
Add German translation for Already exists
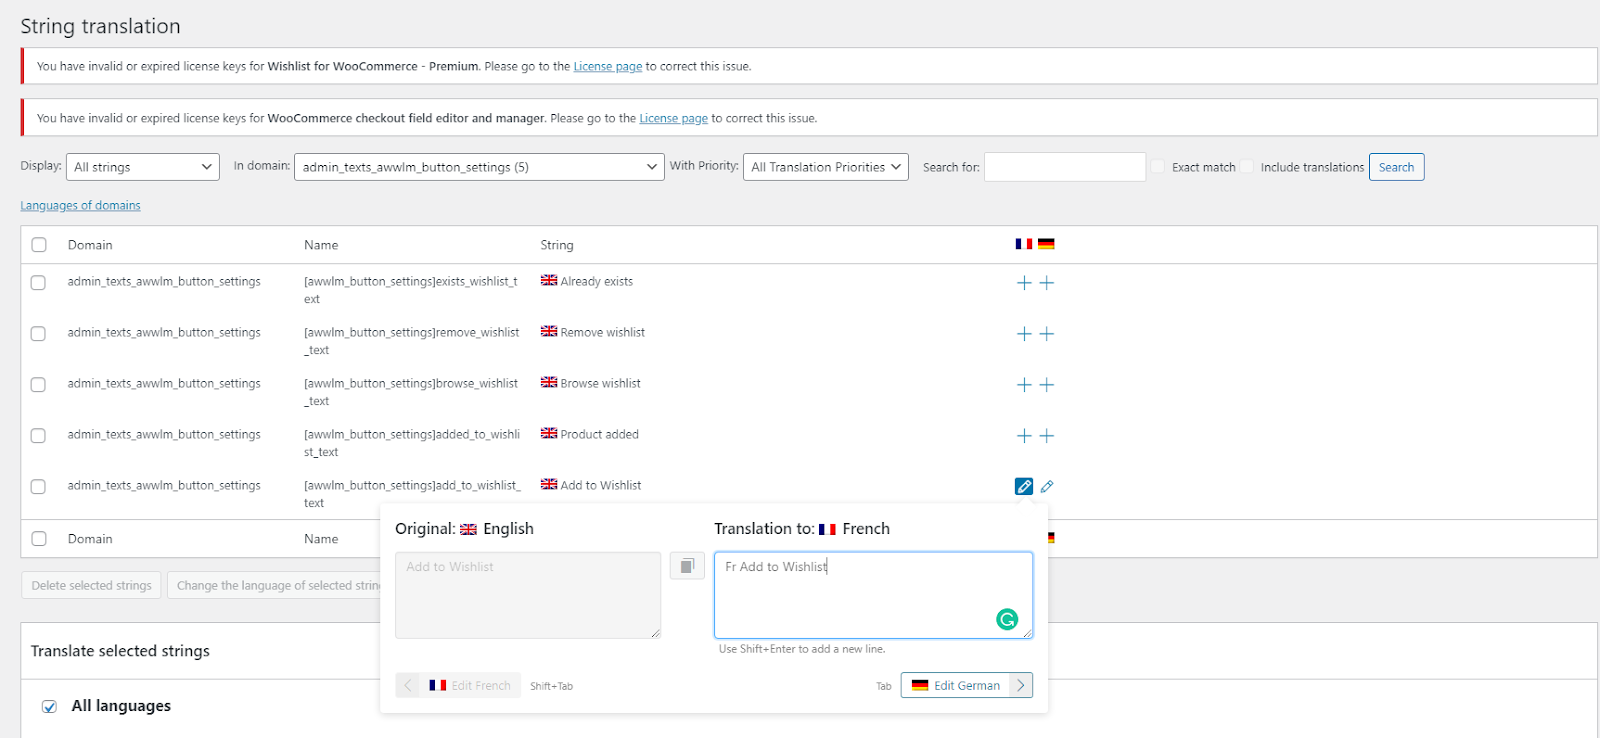pyautogui.click(x=1047, y=283)
